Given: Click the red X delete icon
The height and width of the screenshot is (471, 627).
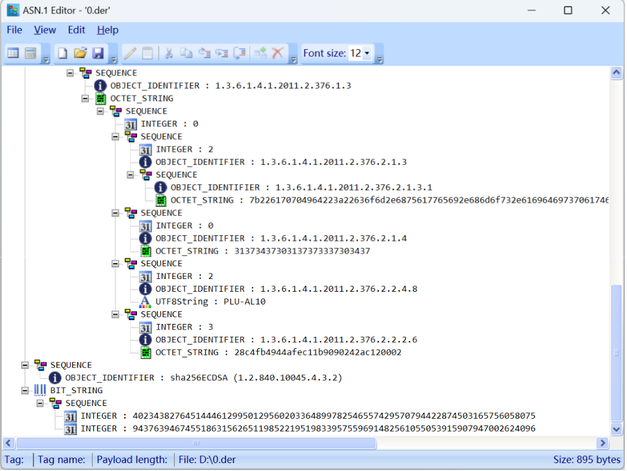Looking at the screenshot, I should tap(278, 53).
